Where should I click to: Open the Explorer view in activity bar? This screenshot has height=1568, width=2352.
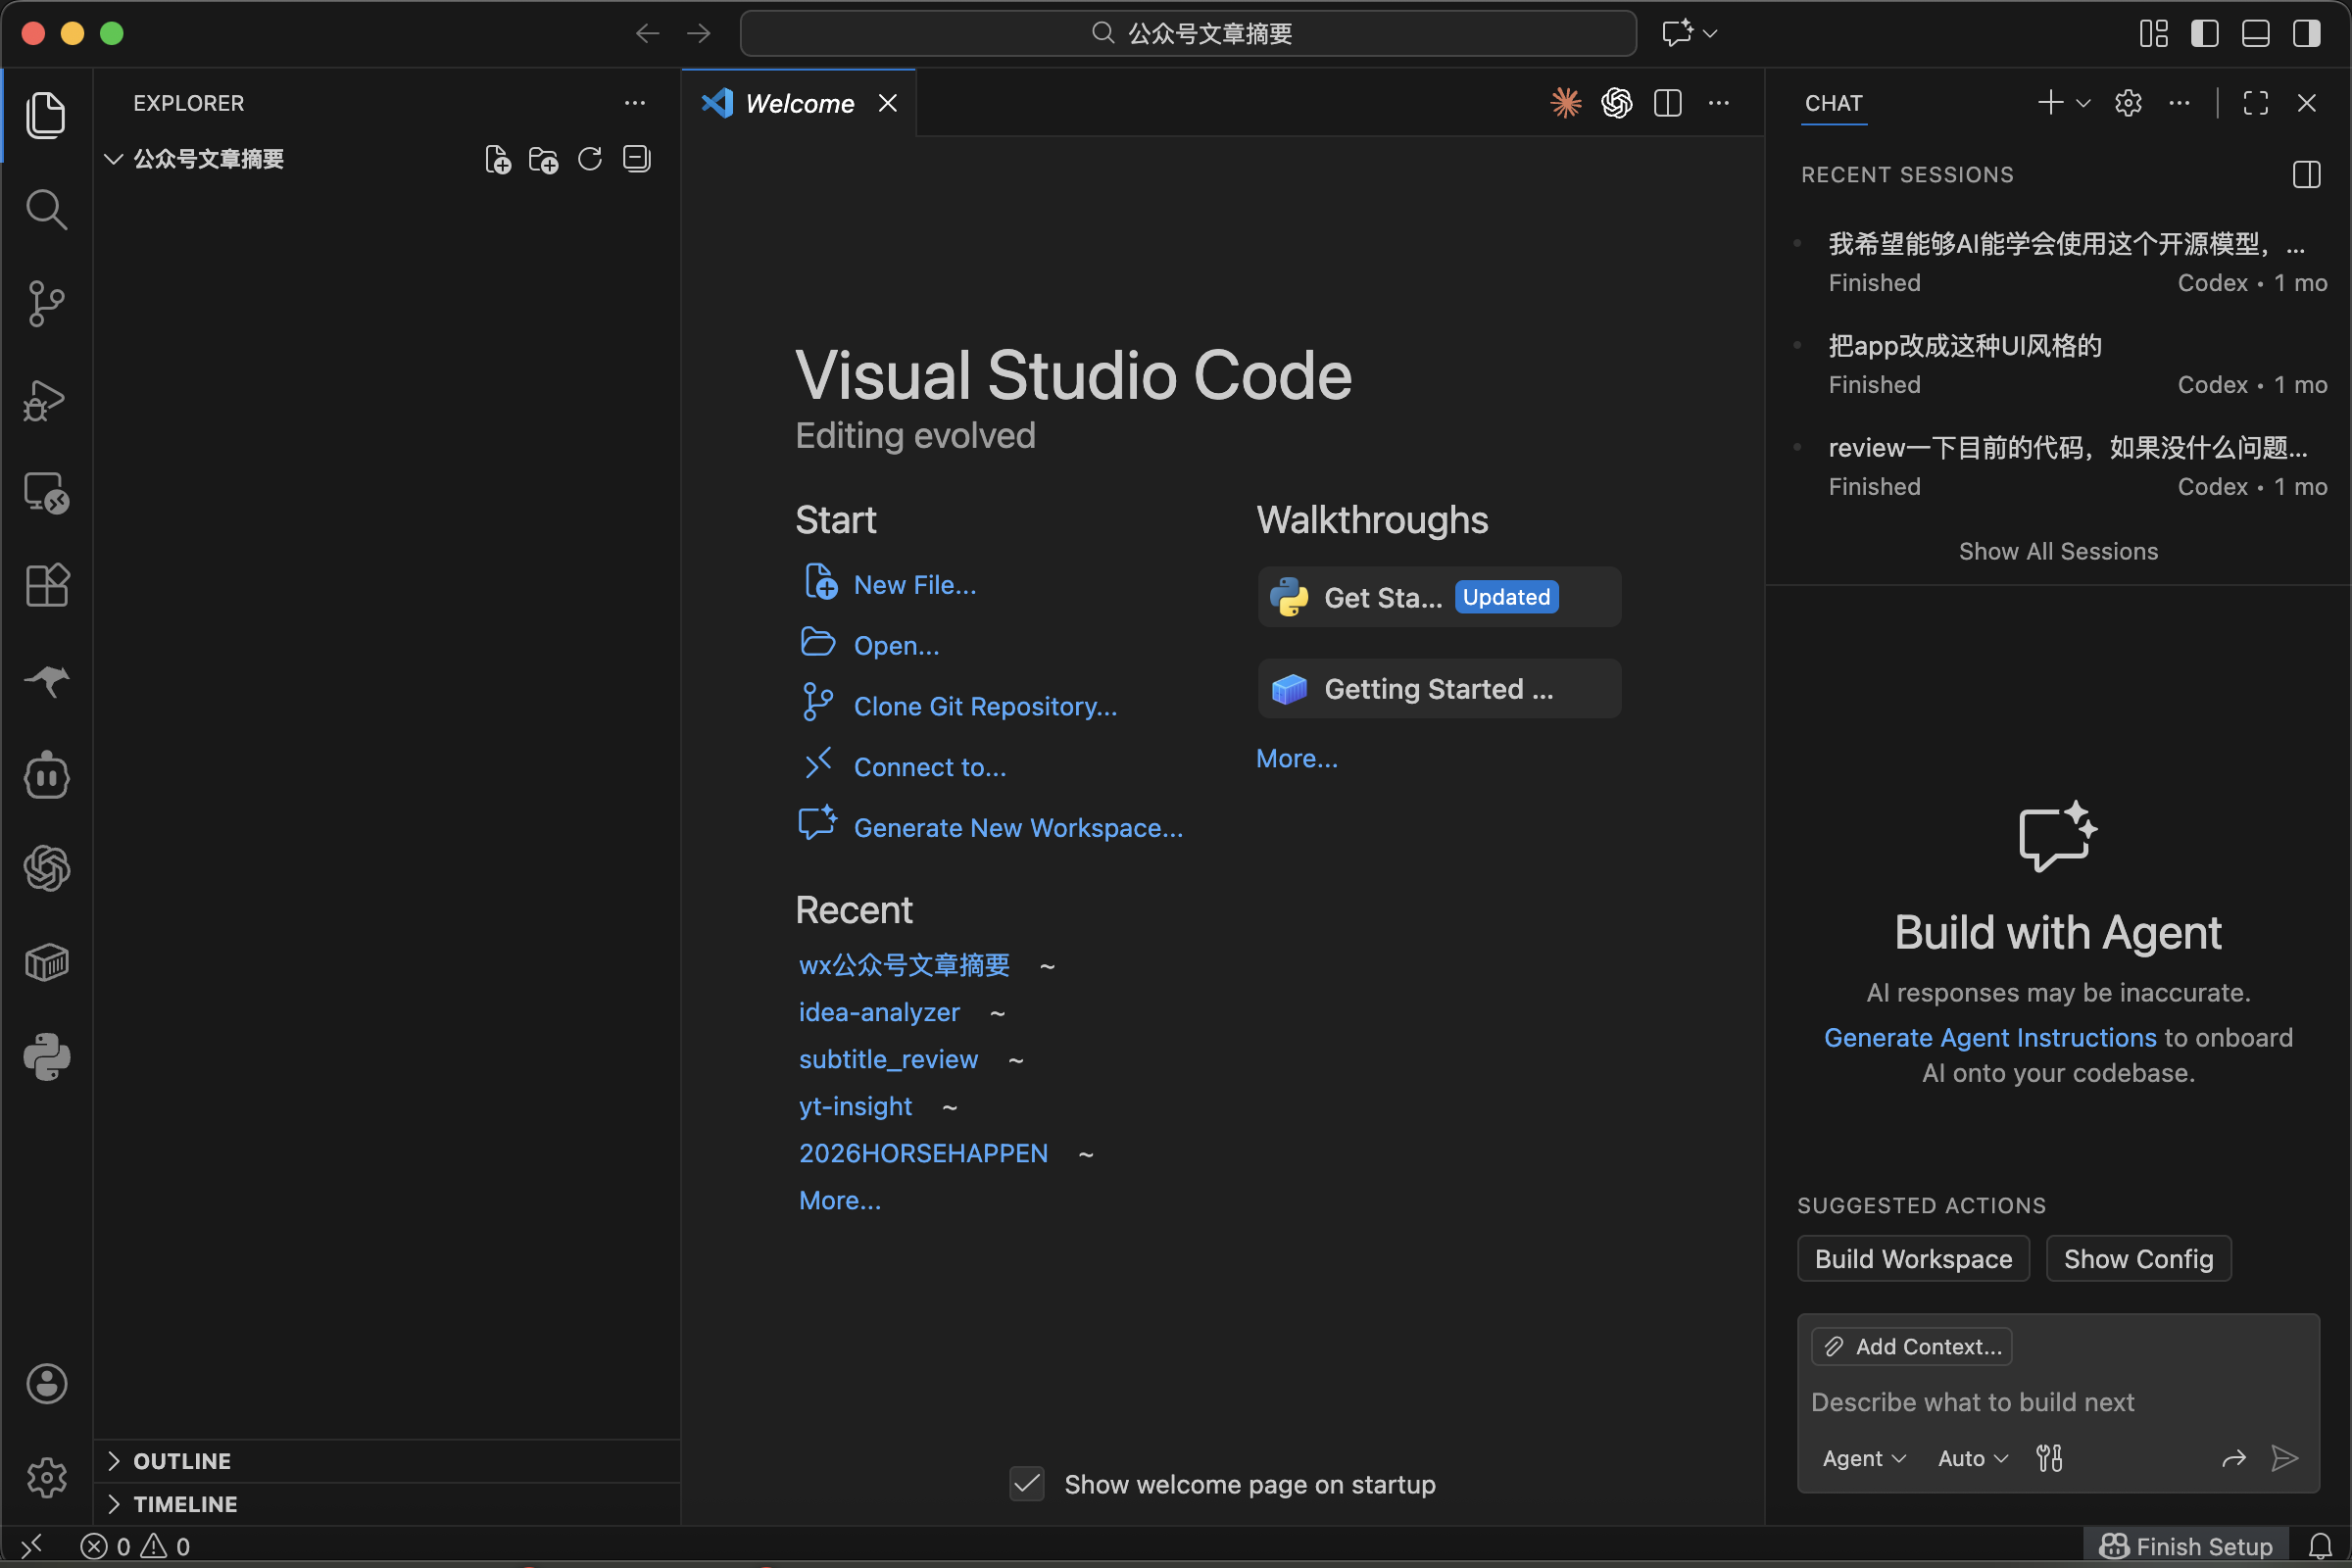(x=46, y=115)
